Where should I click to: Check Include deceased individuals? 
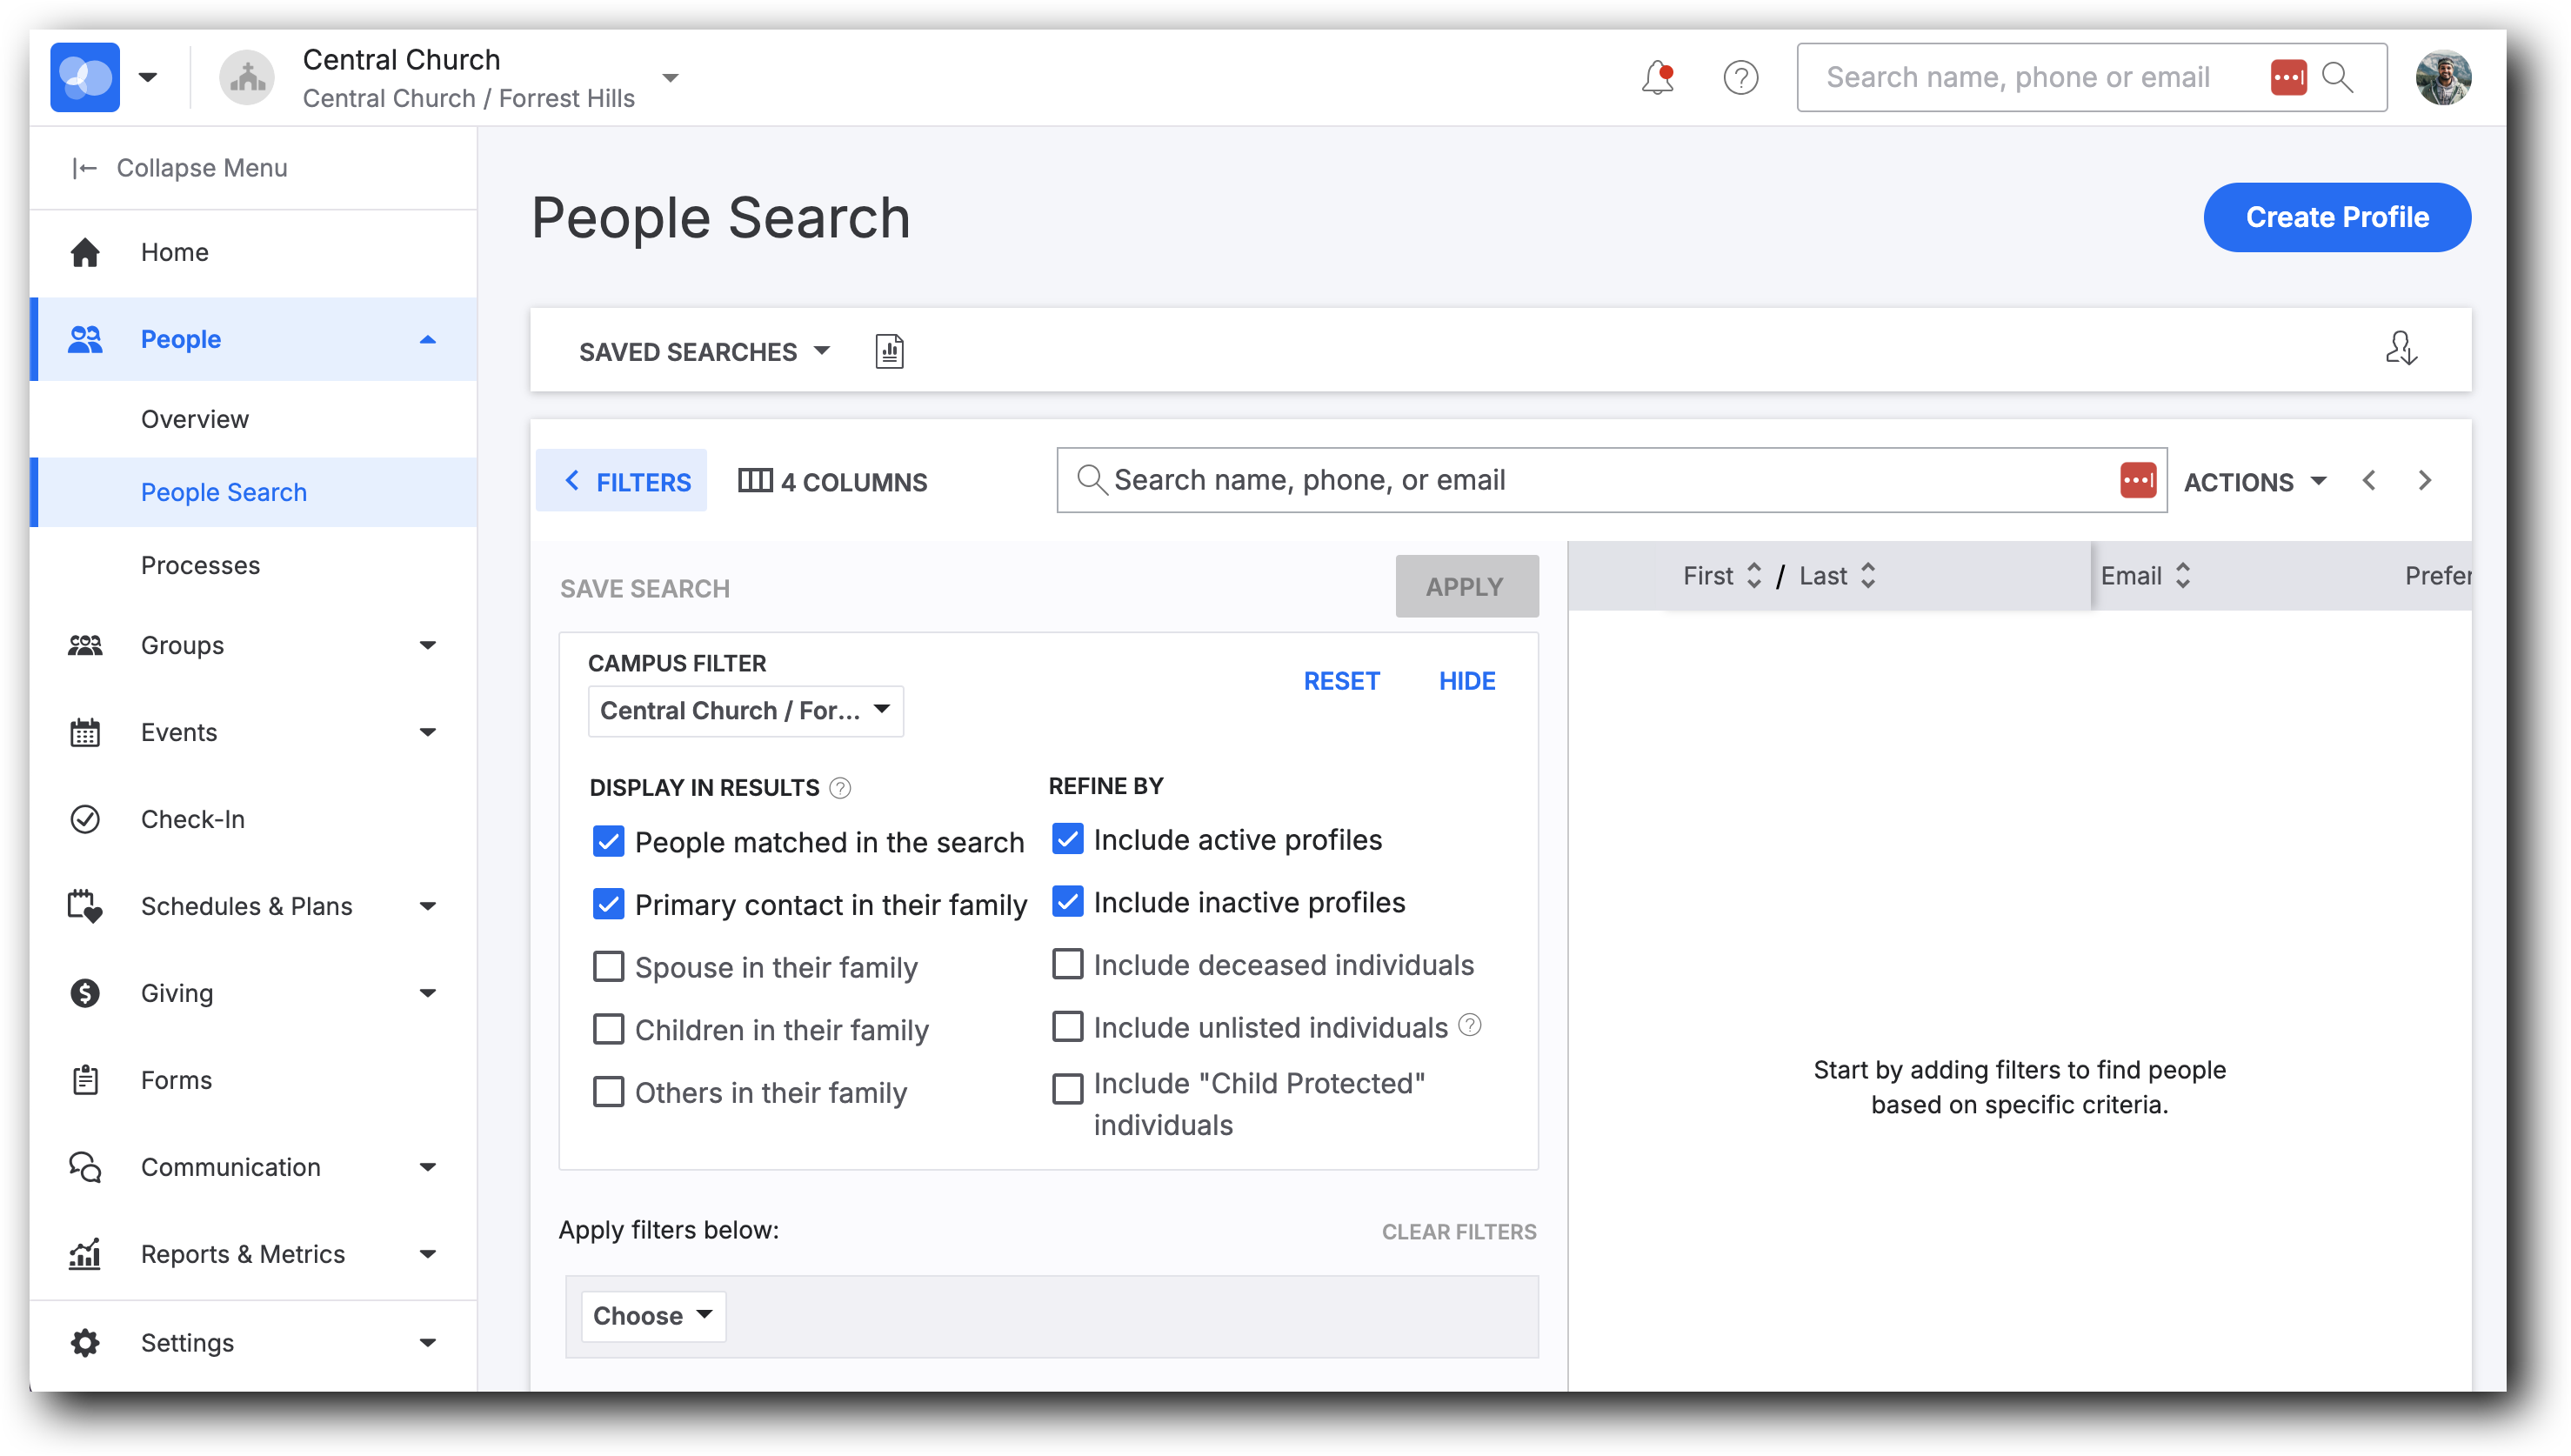point(1067,964)
